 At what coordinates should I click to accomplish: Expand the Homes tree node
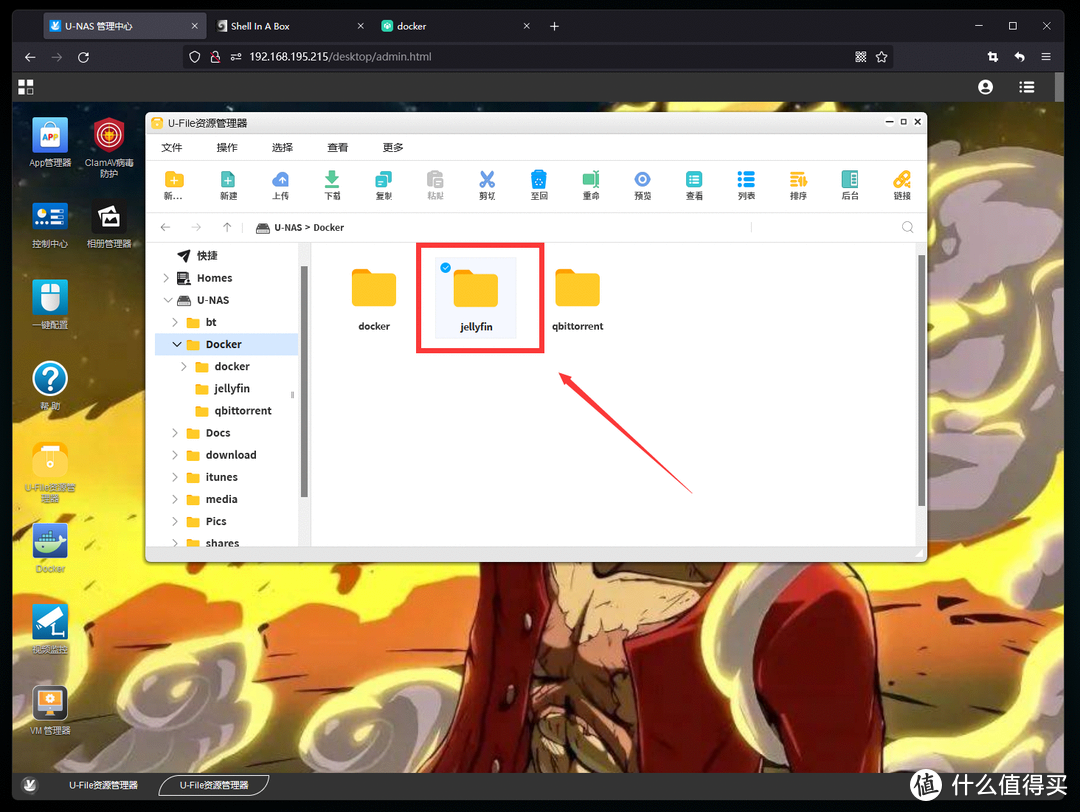166,278
